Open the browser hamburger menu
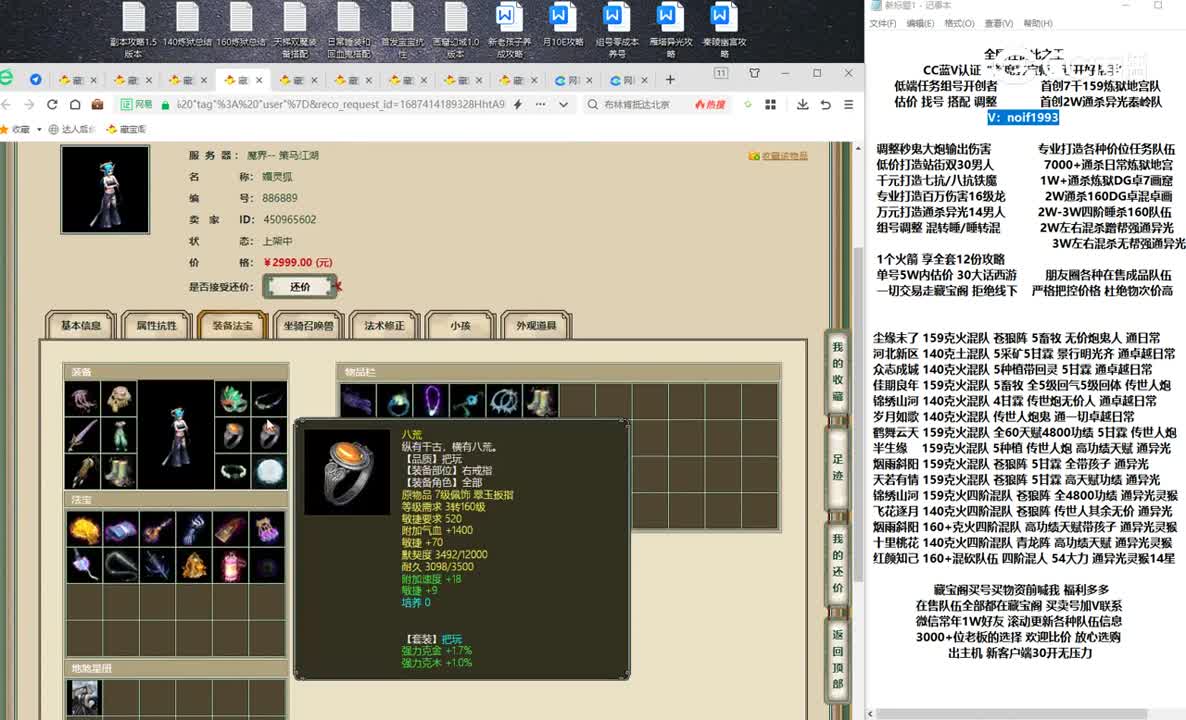The width and height of the screenshot is (1186, 720). (x=849, y=104)
